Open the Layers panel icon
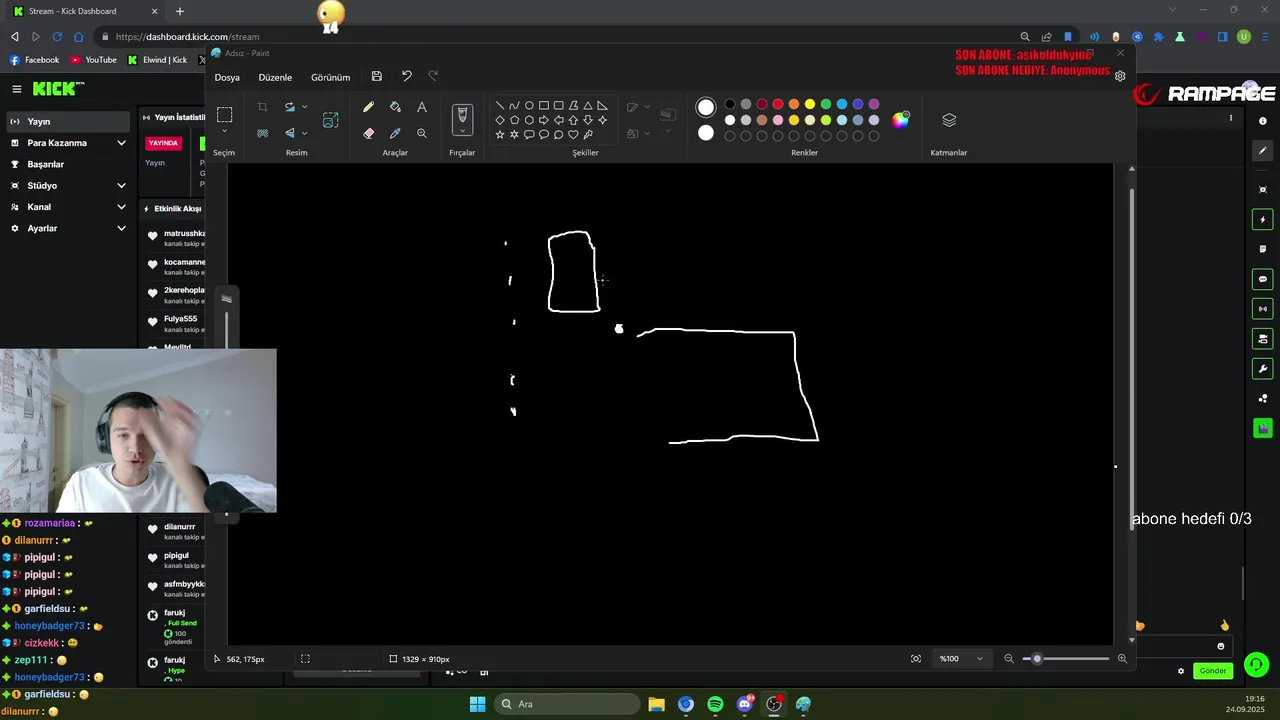Screen dimensions: 1280x720 click(949, 120)
